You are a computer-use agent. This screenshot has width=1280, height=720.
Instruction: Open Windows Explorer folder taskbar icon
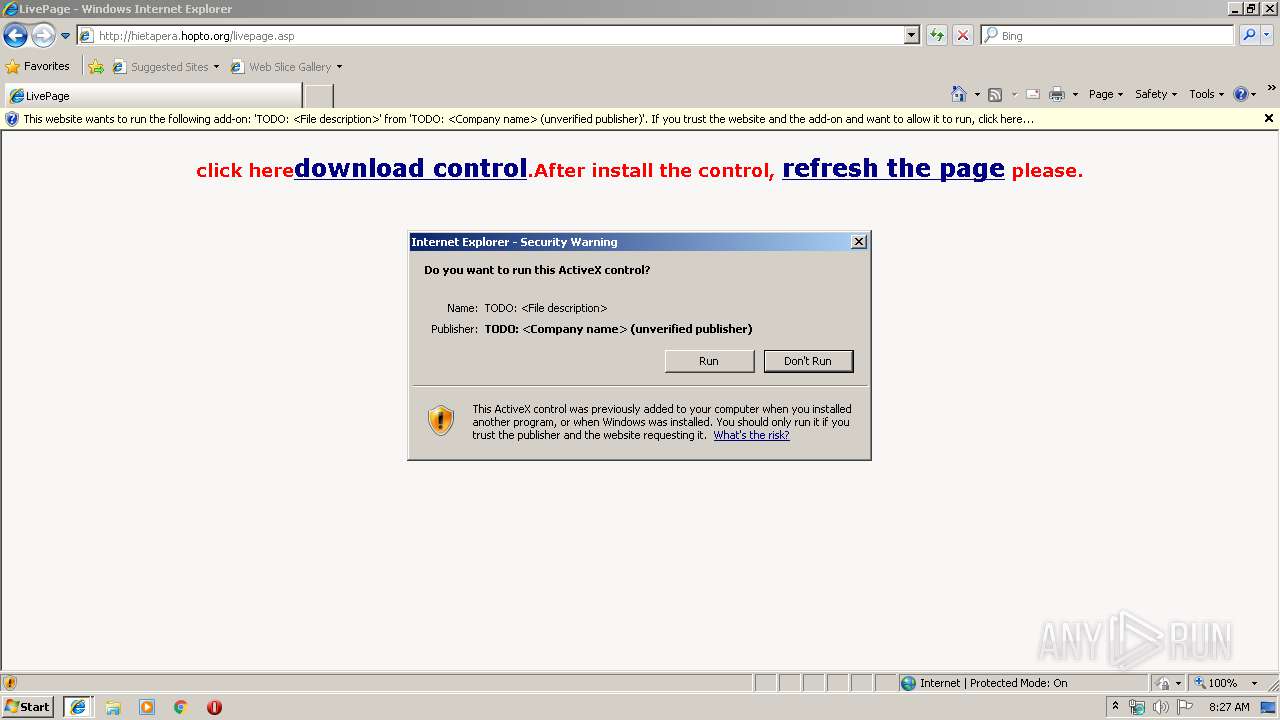(113, 707)
